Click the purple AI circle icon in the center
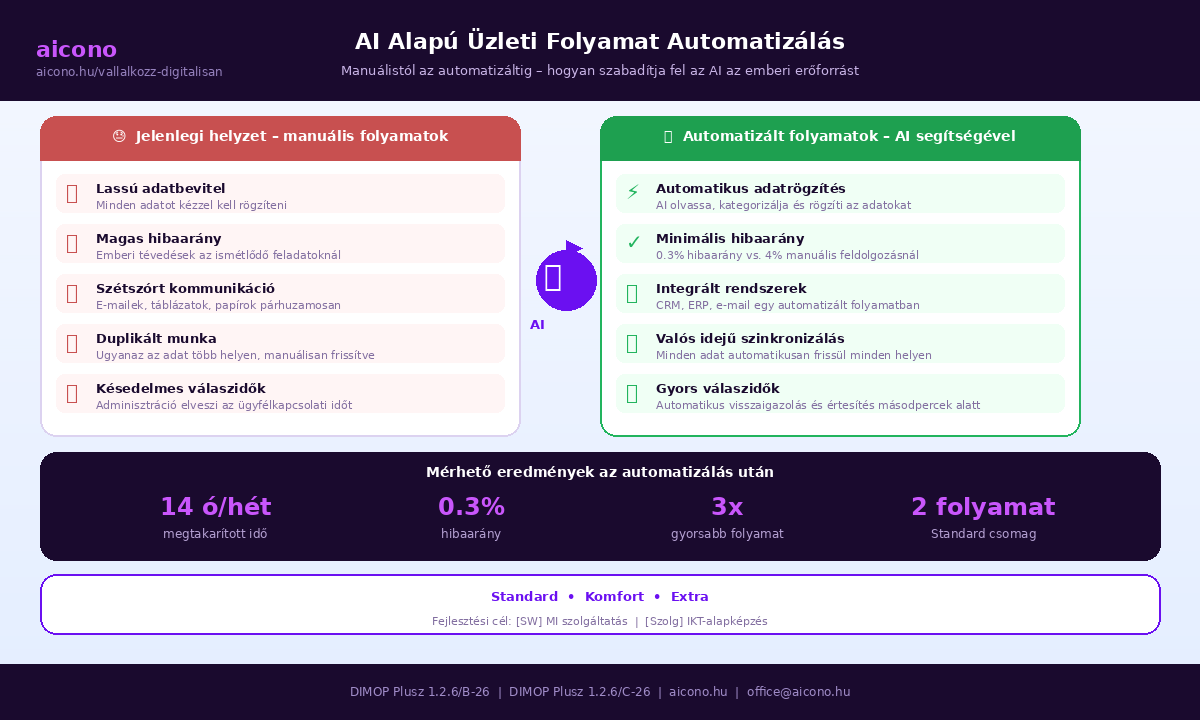Screen dimensions: 1200x720 [x=566, y=279]
